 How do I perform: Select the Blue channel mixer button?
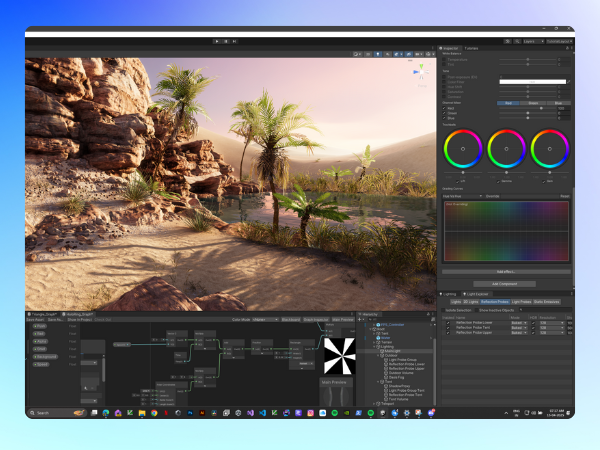pos(558,103)
